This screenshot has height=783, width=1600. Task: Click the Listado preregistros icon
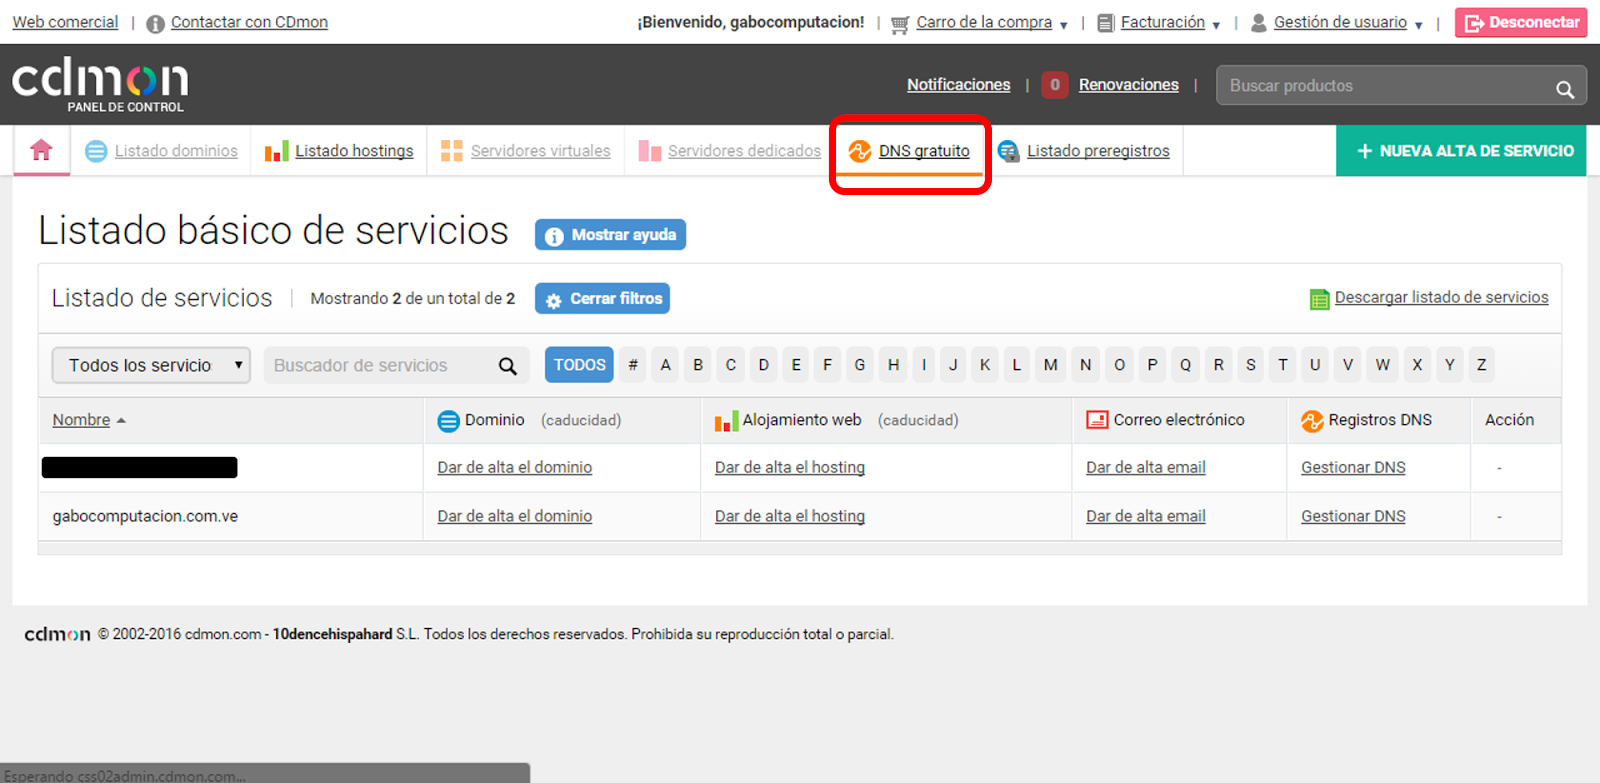click(1009, 151)
